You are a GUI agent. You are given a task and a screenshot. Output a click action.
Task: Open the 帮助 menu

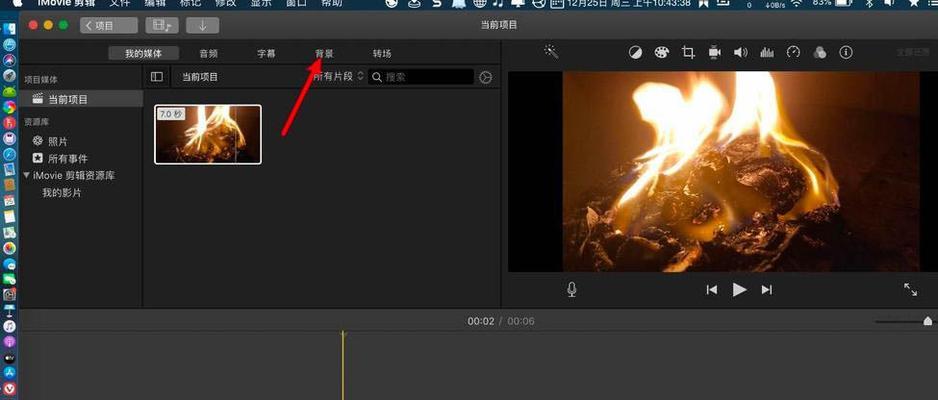click(x=332, y=3)
